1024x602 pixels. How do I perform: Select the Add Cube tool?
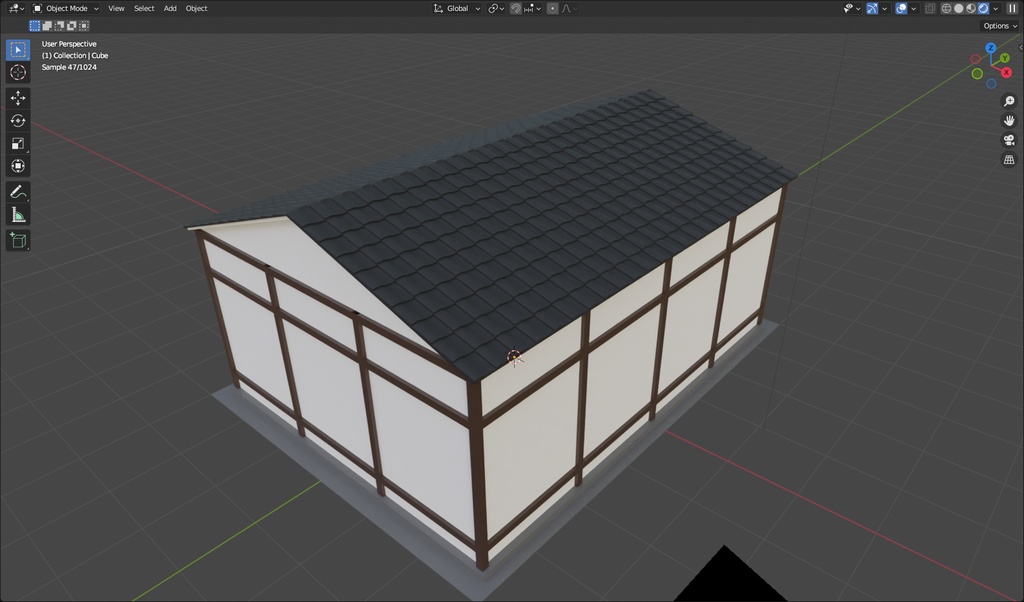[x=18, y=240]
